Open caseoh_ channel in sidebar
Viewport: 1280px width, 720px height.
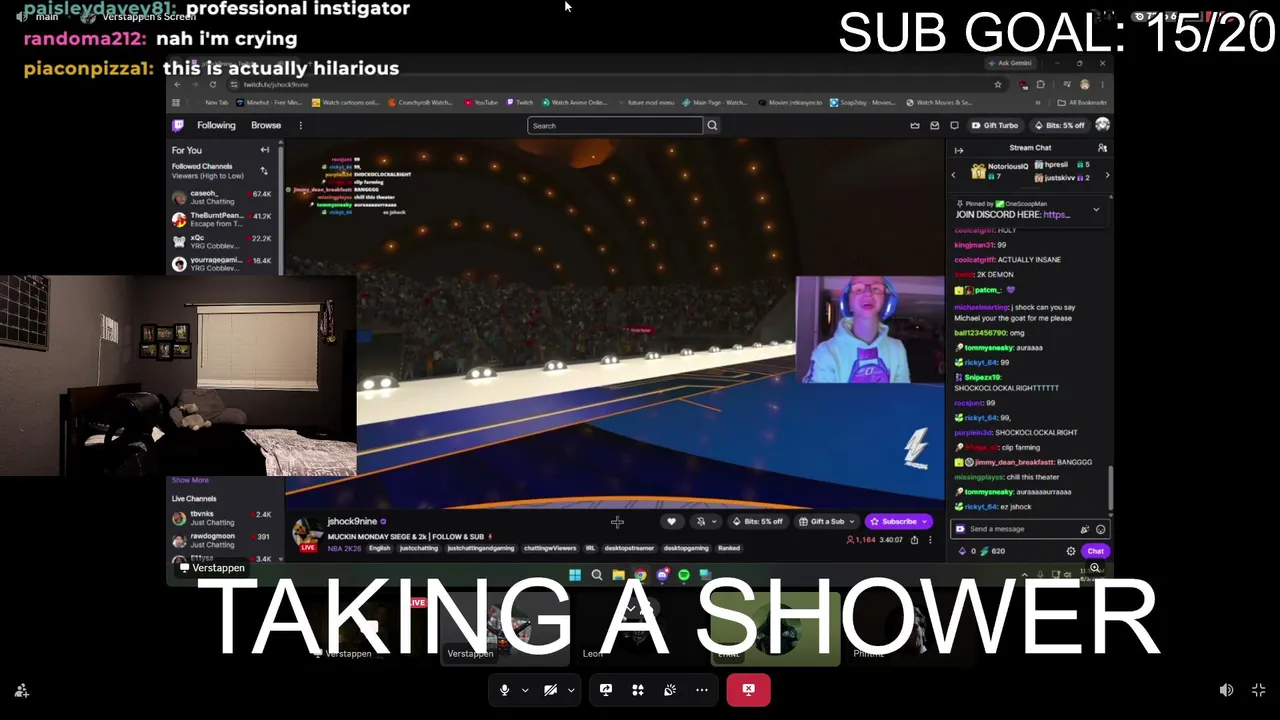222,198
